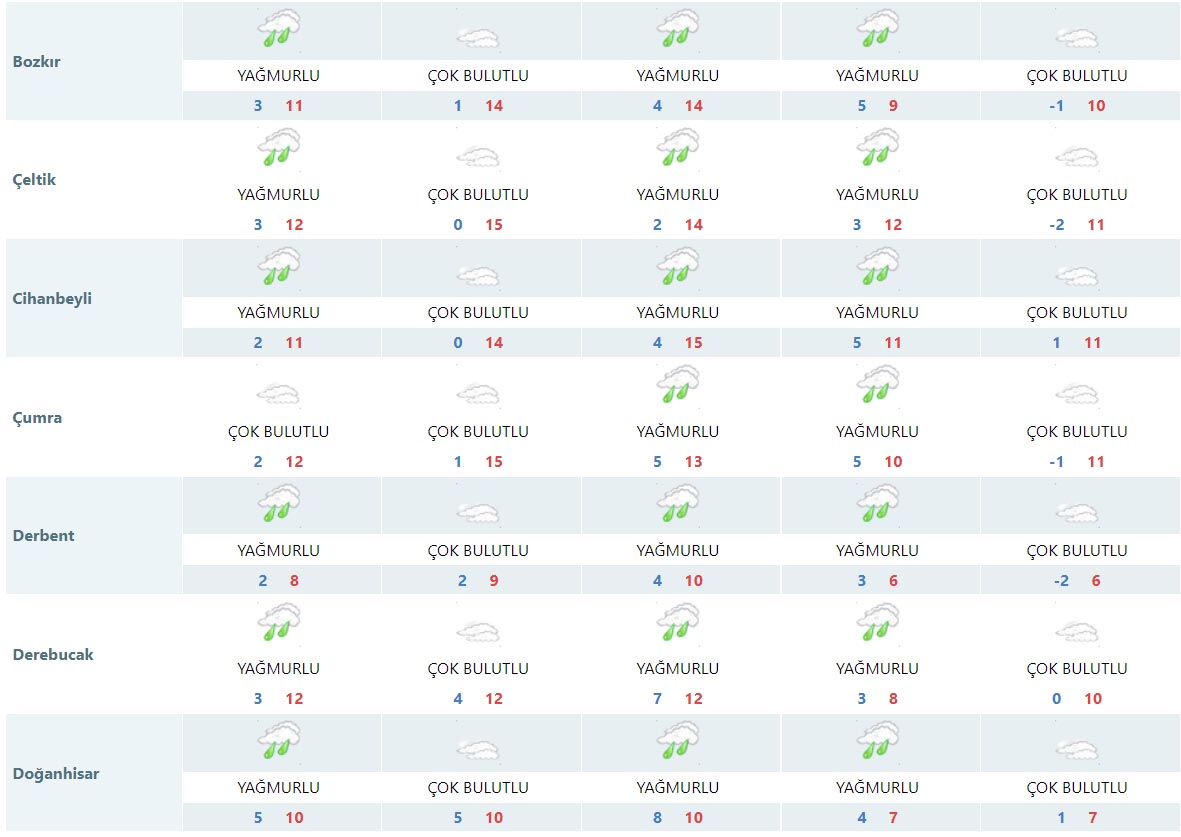Open Cihanbeyli's cloudy icon above 1 / 11
1181x837 pixels.
(1077, 275)
